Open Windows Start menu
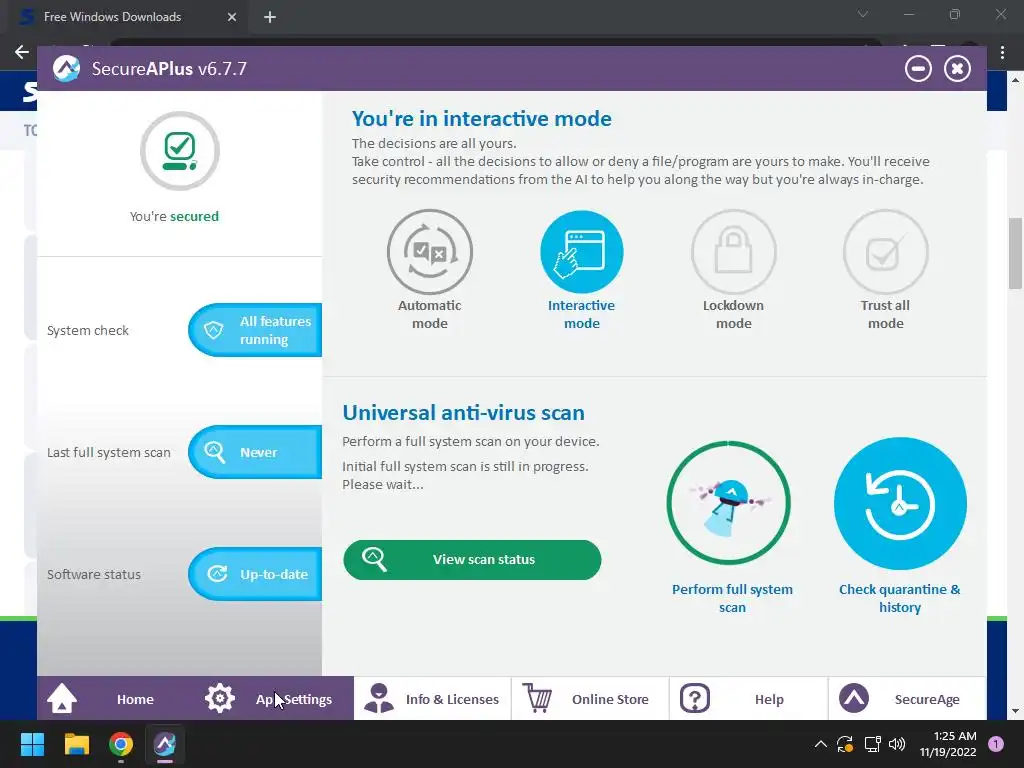This screenshot has height=768, width=1024. pos(33,744)
